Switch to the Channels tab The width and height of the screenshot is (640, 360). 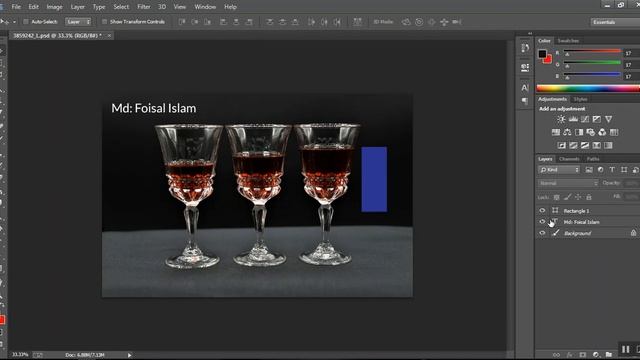point(569,159)
